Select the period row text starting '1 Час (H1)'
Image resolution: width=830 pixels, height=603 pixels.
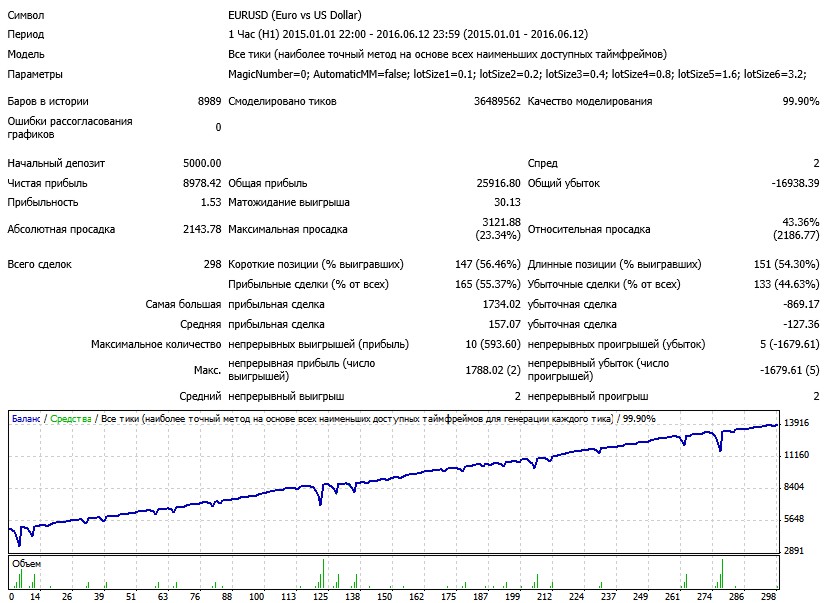pos(408,34)
